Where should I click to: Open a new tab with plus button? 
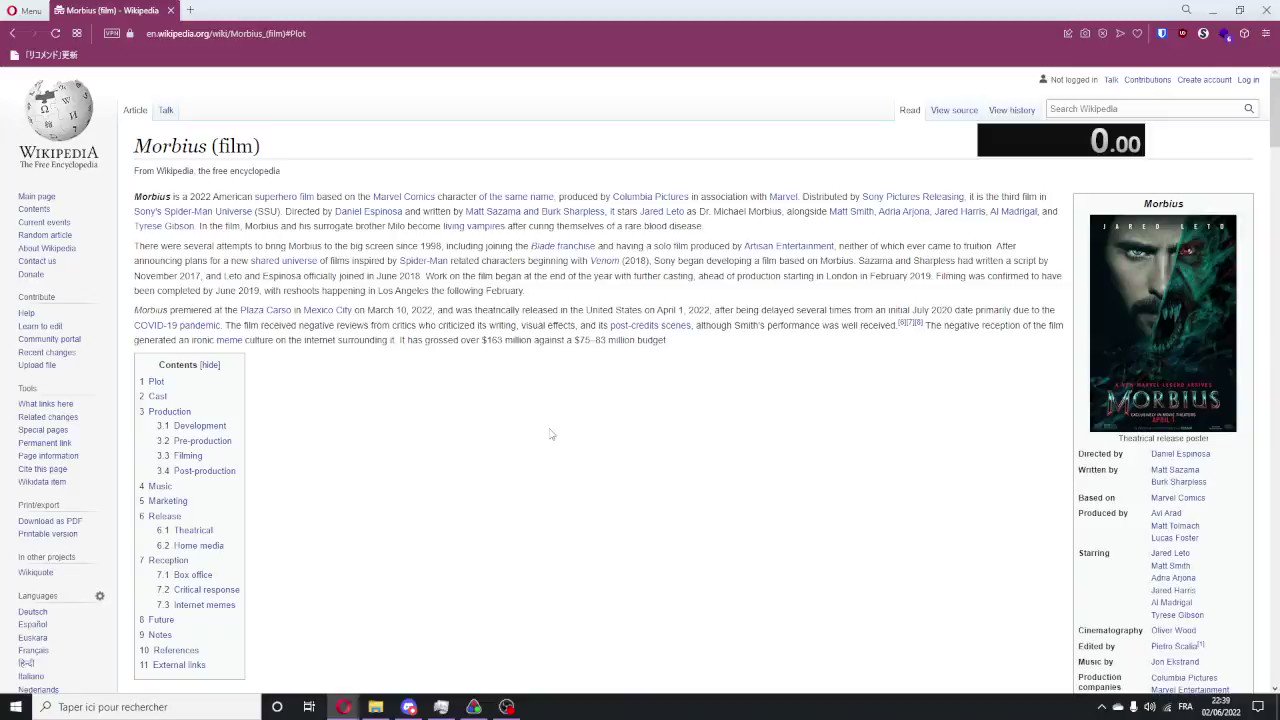pyautogui.click(x=190, y=10)
